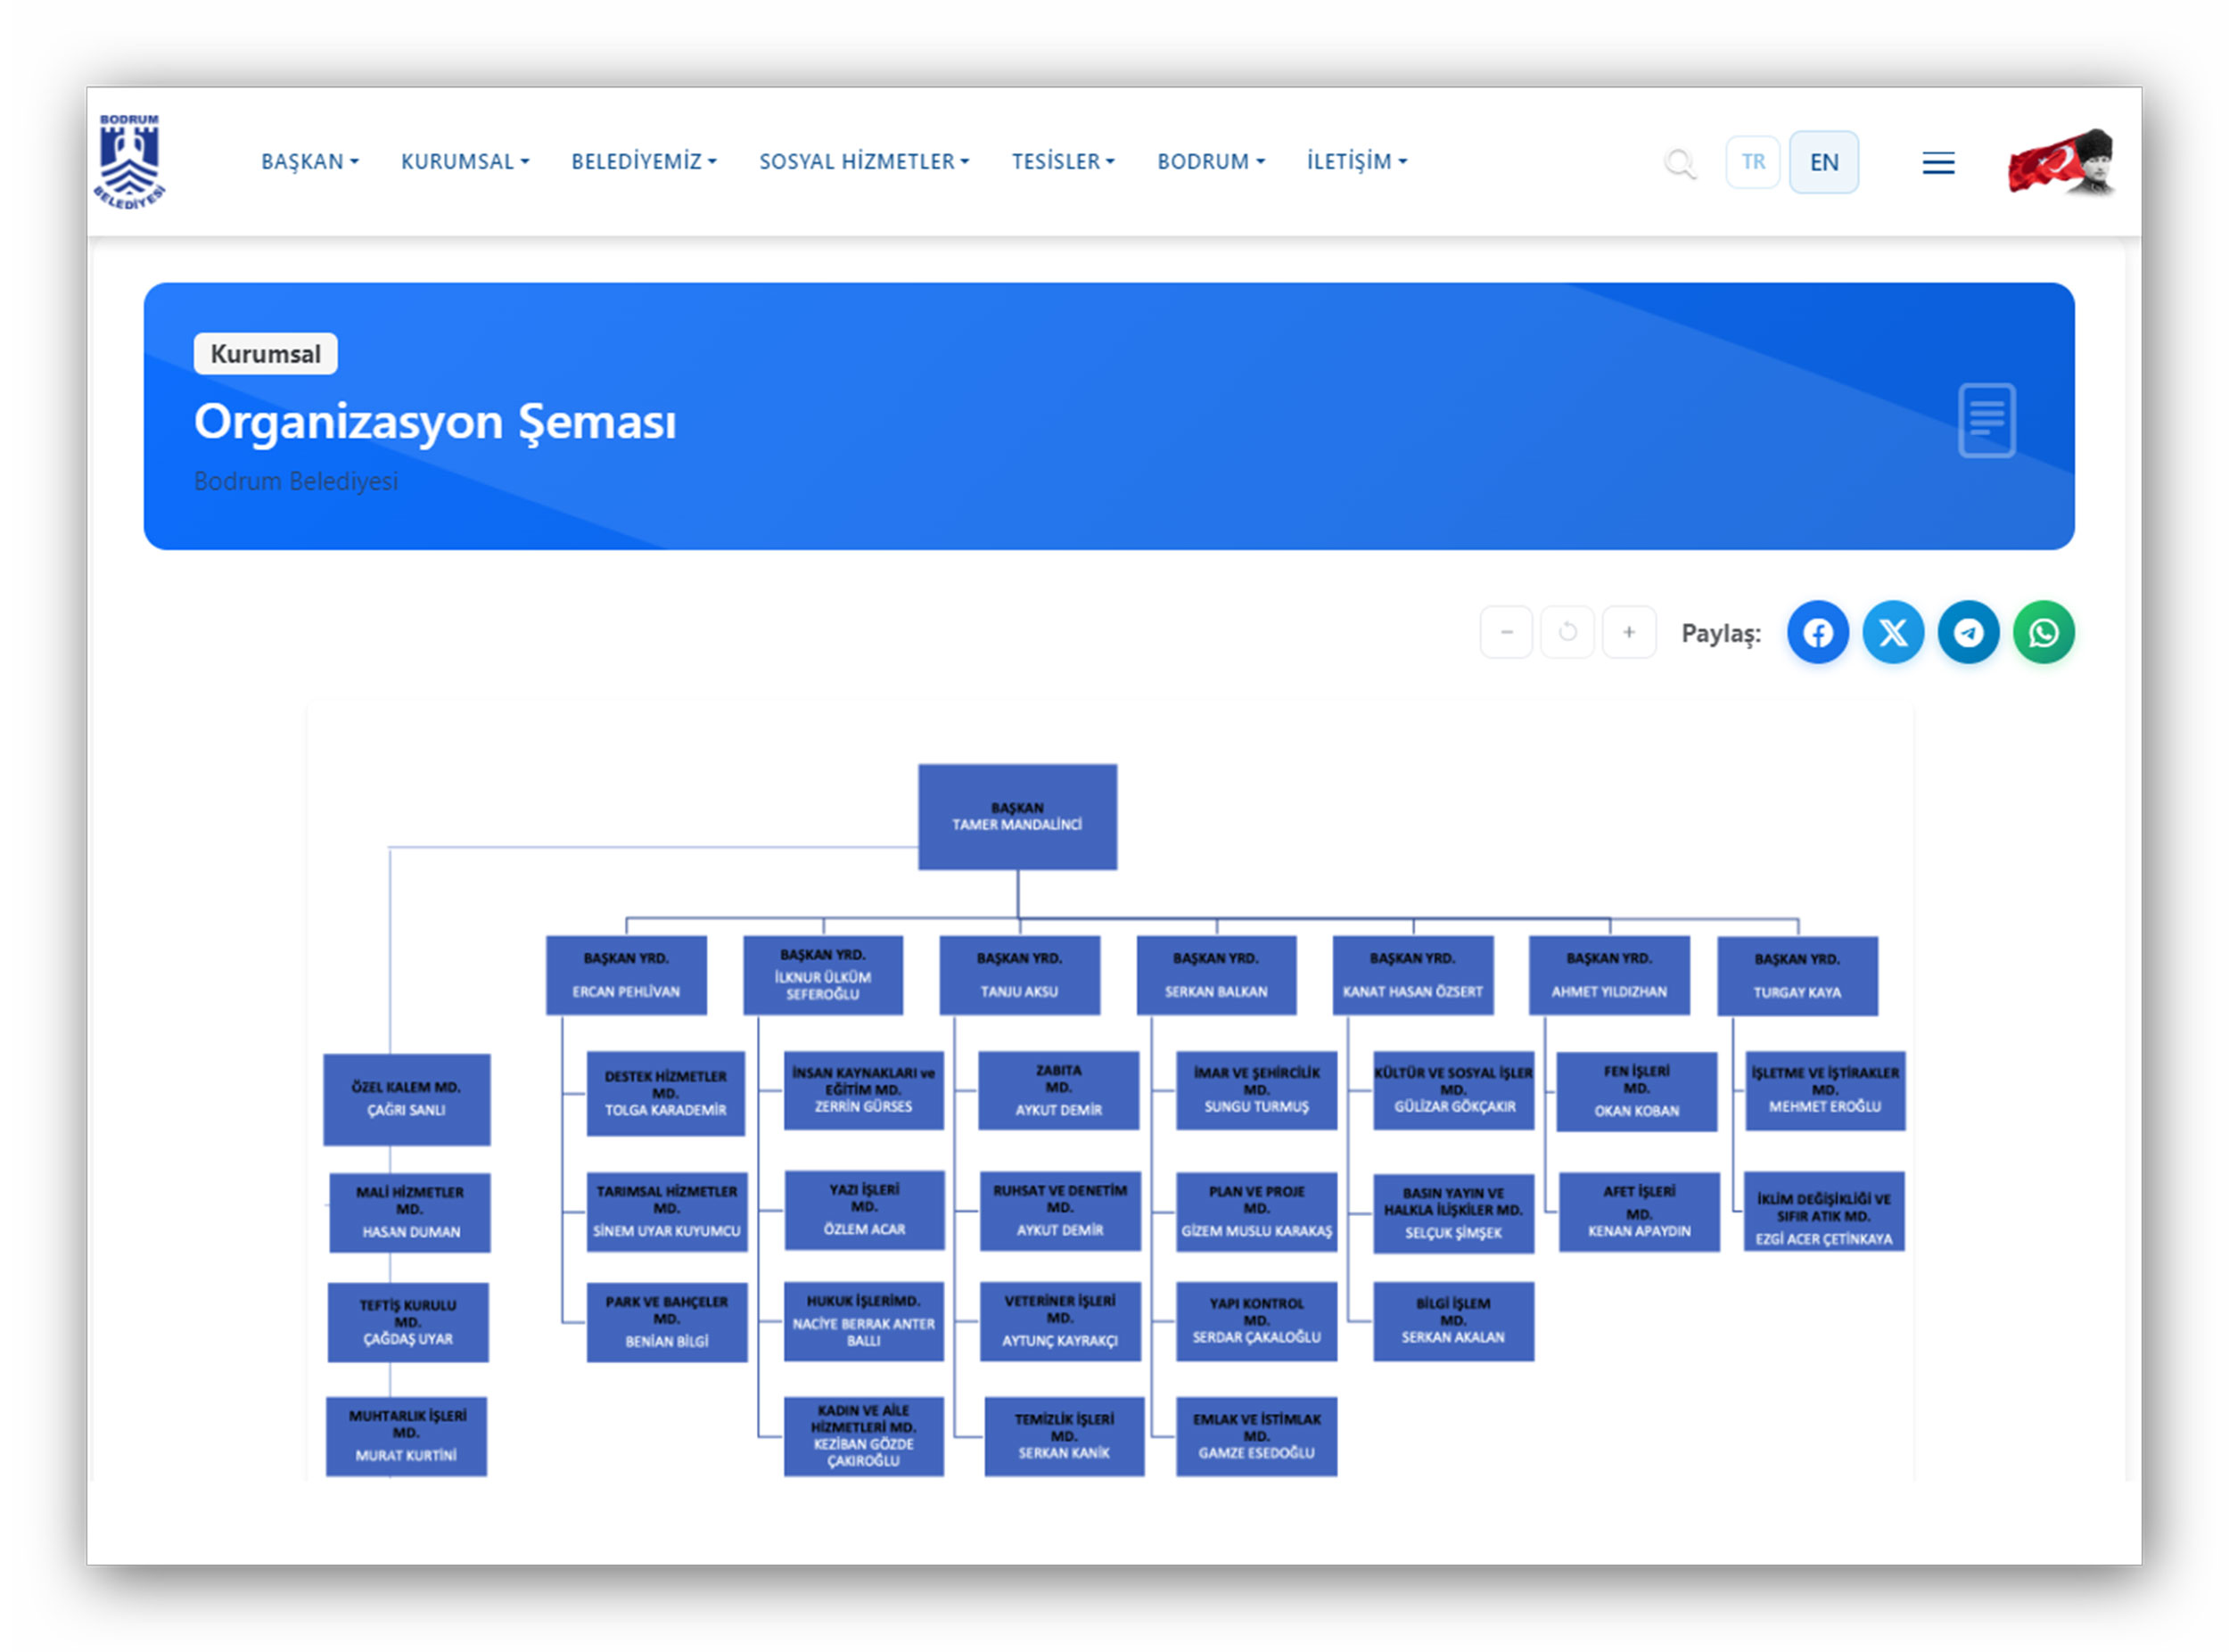Click the Atatürk flag image

(x=2062, y=162)
